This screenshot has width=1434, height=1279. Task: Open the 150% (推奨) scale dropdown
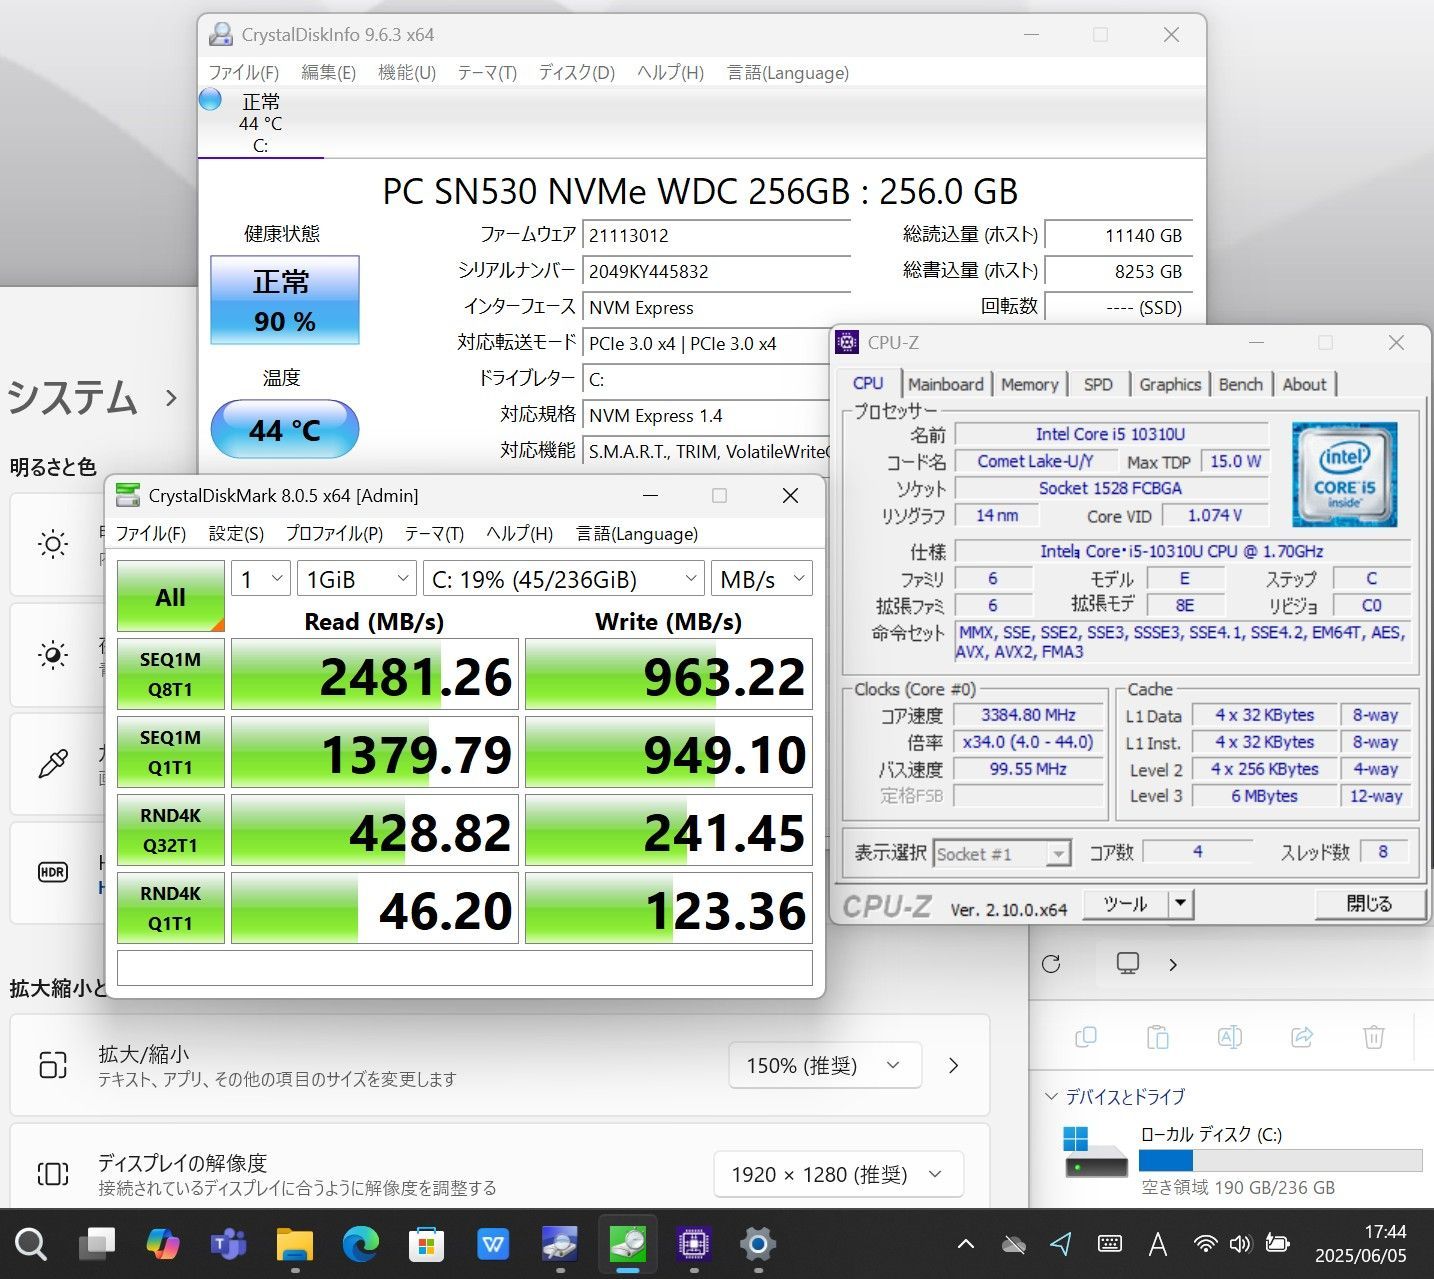pos(825,1065)
